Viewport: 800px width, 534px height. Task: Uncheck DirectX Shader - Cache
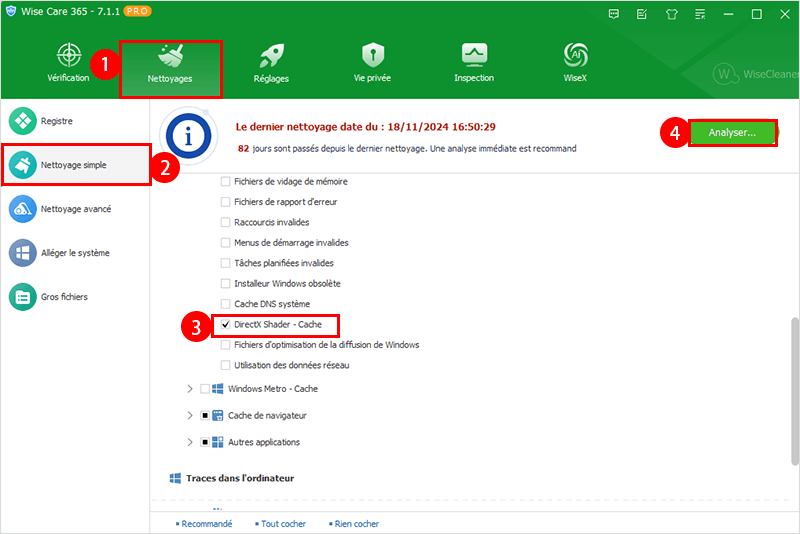click(225, 324)
